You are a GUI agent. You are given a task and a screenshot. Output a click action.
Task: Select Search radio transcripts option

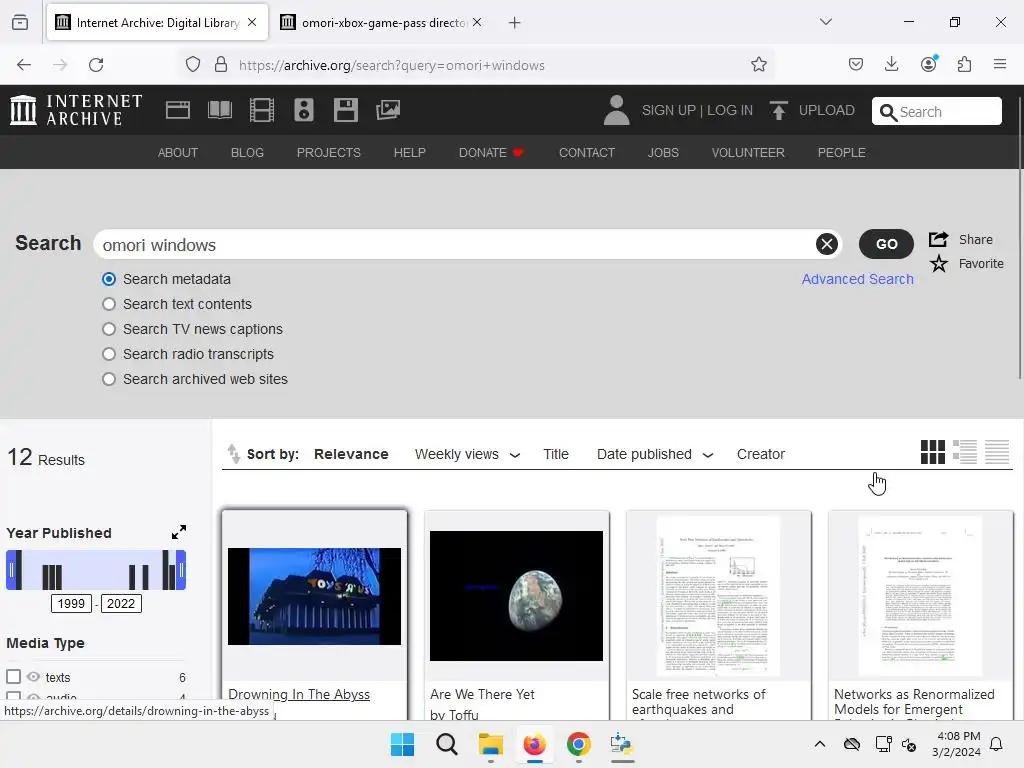click(109, 354)
